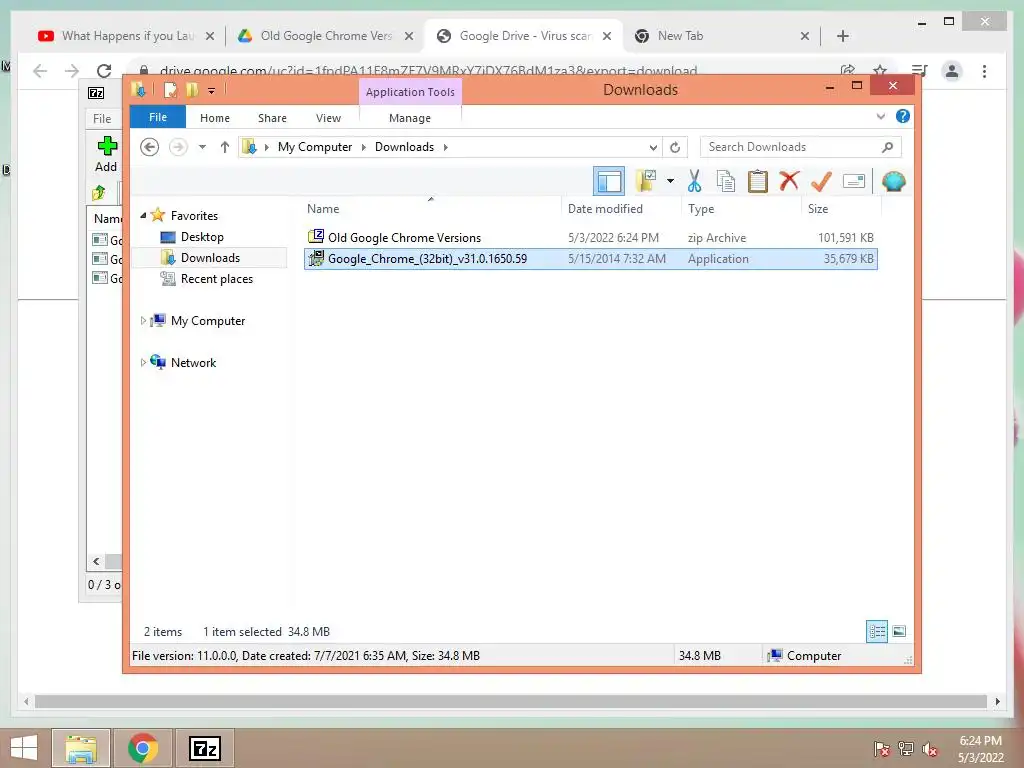
Task: Click Downloads in breadcrumb path
Action: [x=404, y=147]
